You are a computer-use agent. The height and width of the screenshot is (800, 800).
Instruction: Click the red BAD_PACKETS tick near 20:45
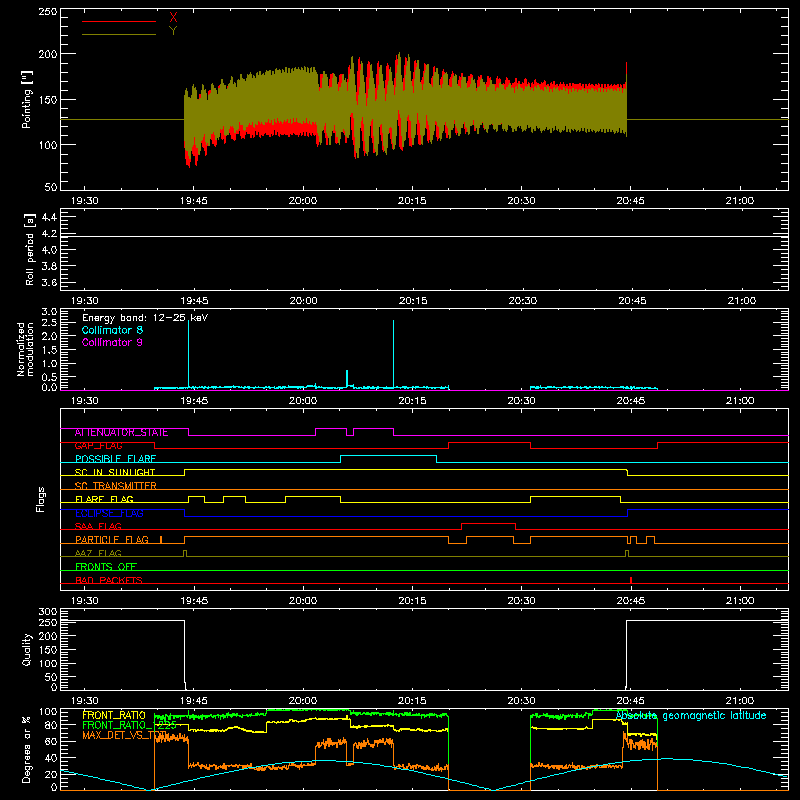[631, 580]
